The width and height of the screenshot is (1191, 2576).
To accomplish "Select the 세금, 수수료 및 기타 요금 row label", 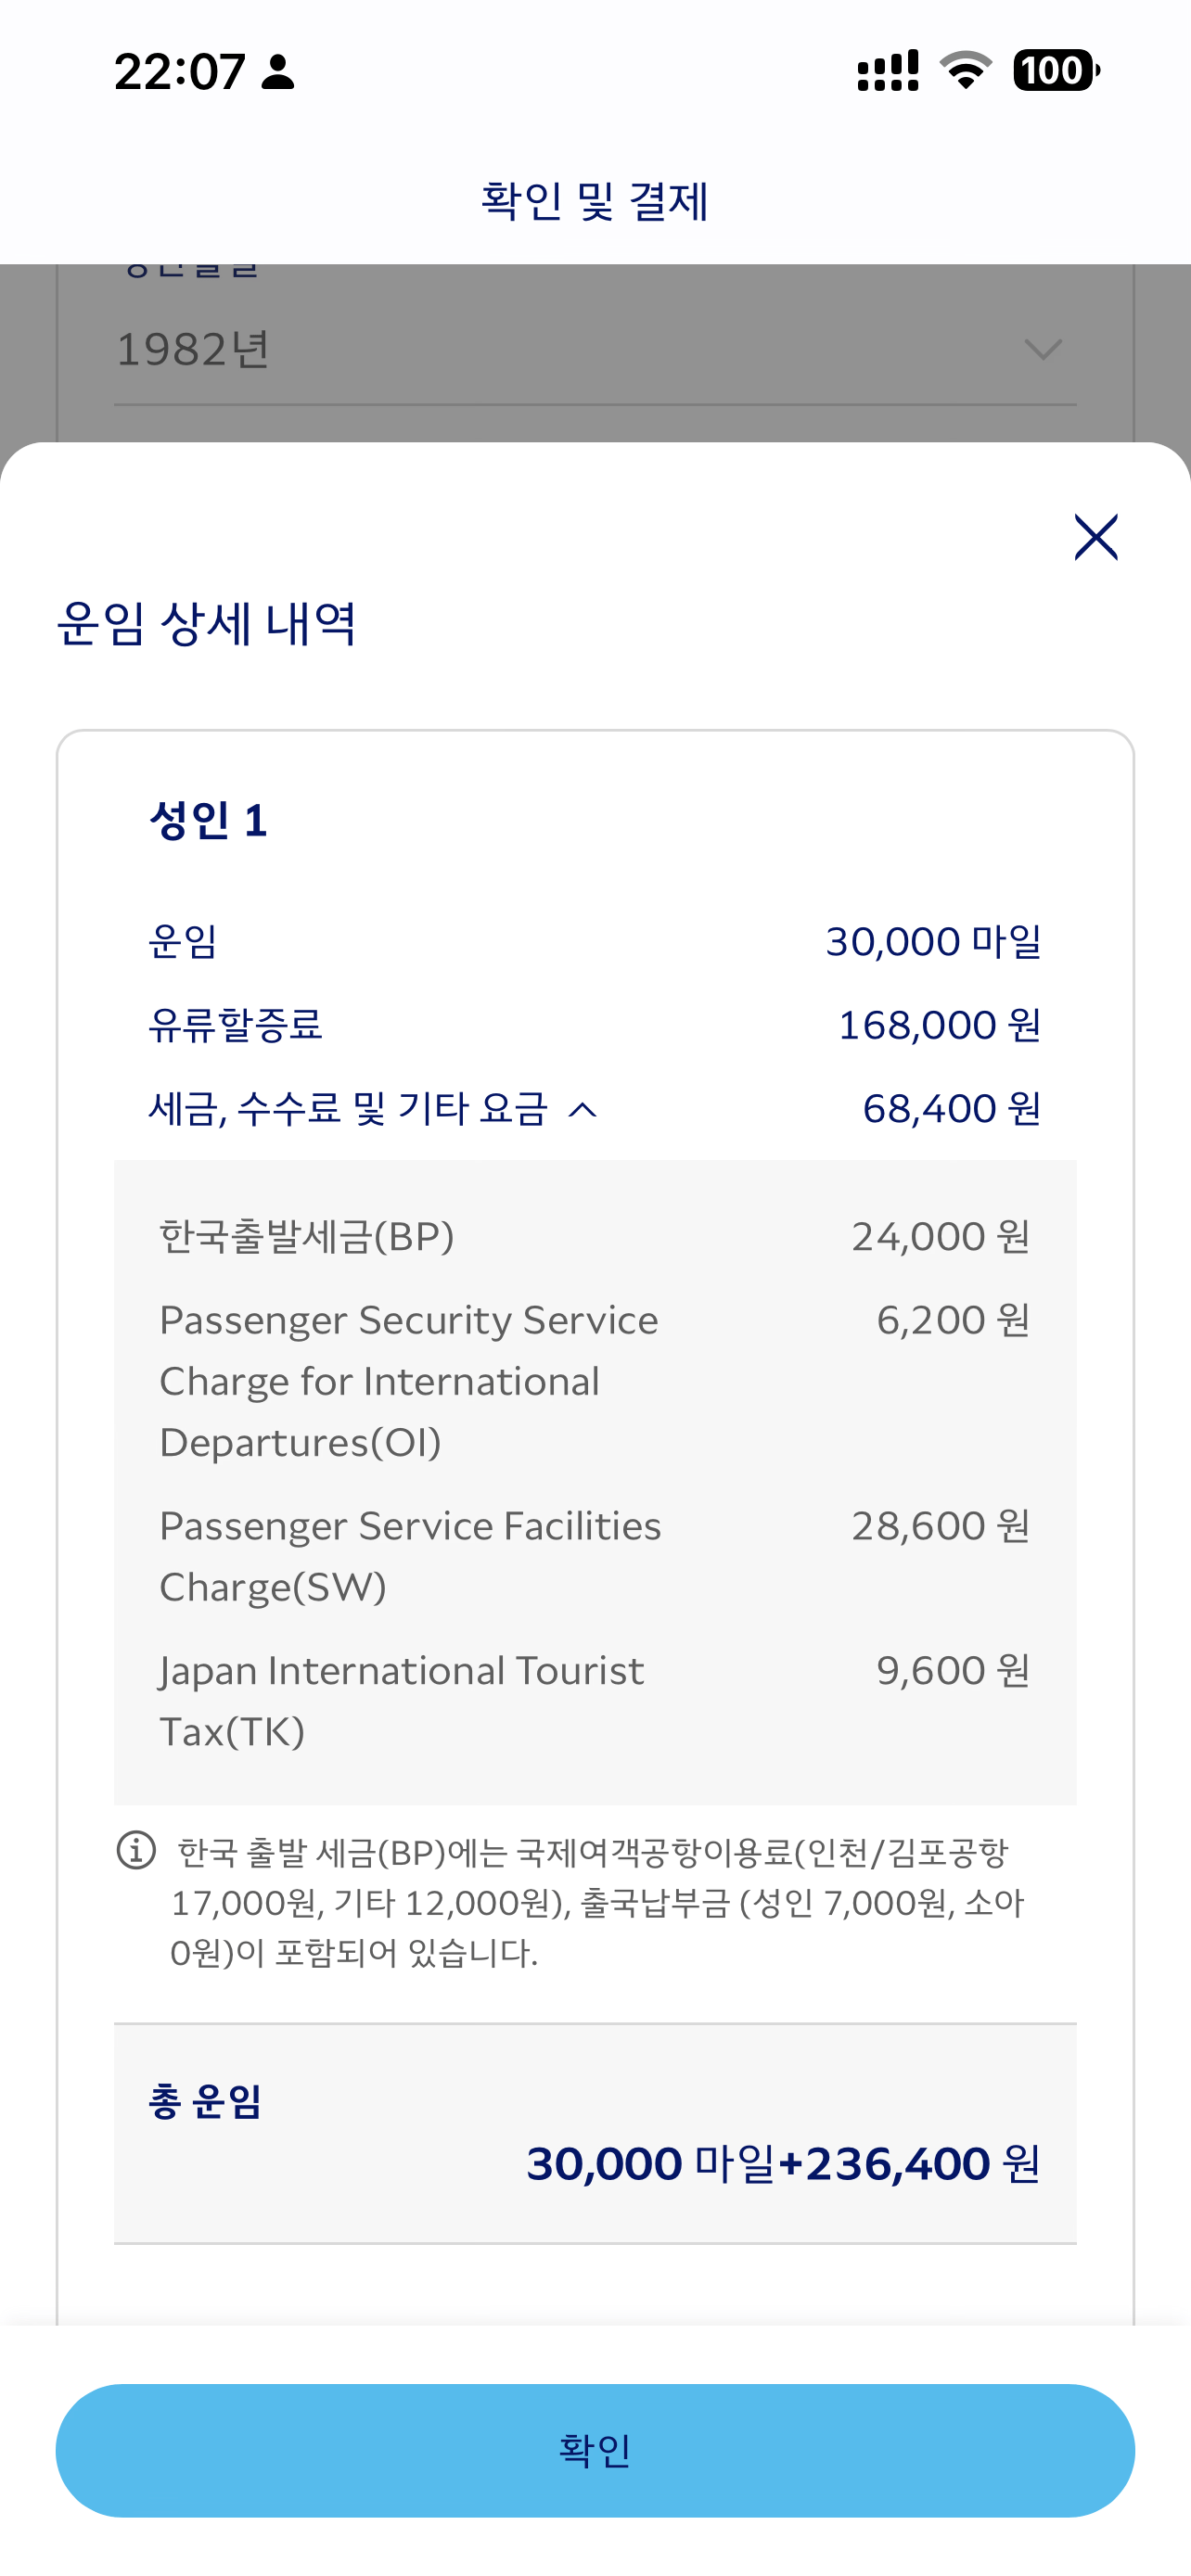I will click(x=348, y=1108).
